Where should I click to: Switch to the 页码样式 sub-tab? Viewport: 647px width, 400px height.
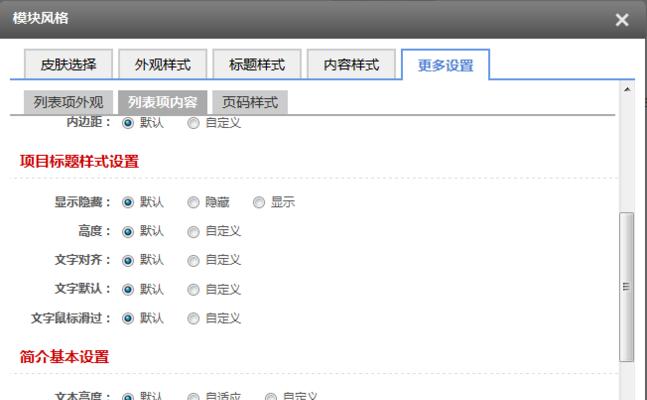(250, 102)
